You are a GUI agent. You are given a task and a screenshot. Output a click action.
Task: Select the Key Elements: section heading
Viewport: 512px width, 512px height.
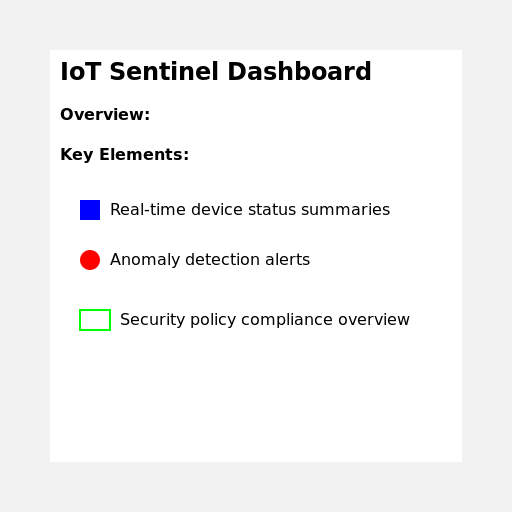[x=124, y=155]
